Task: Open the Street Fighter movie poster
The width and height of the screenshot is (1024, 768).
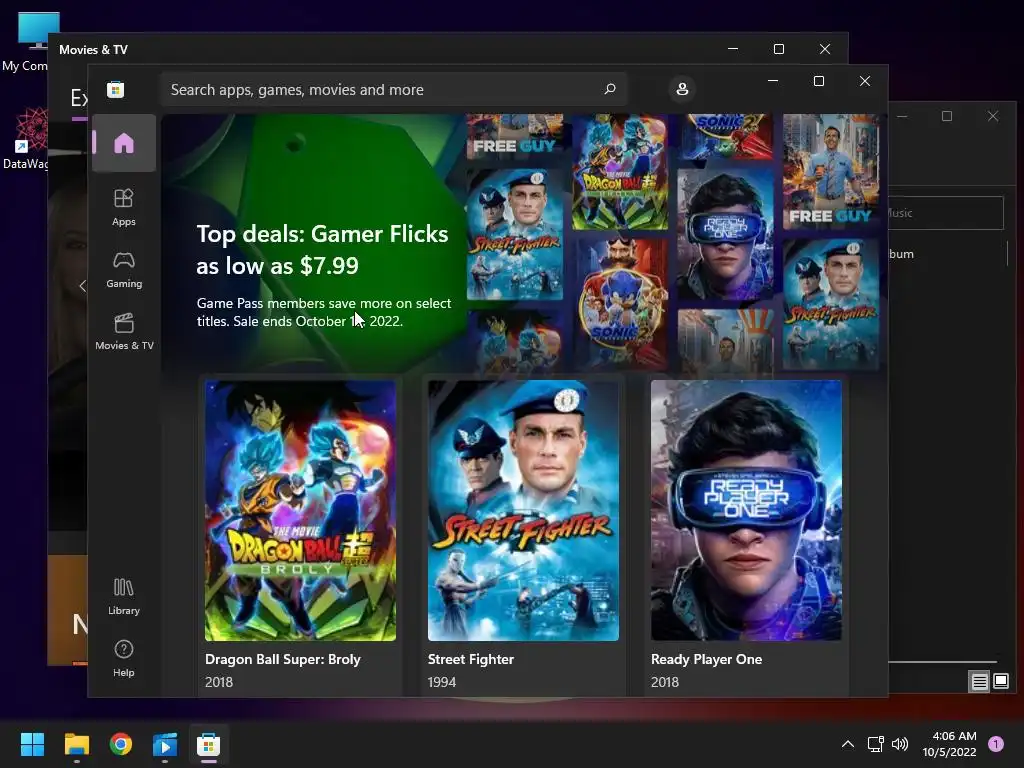Action: 523,510
